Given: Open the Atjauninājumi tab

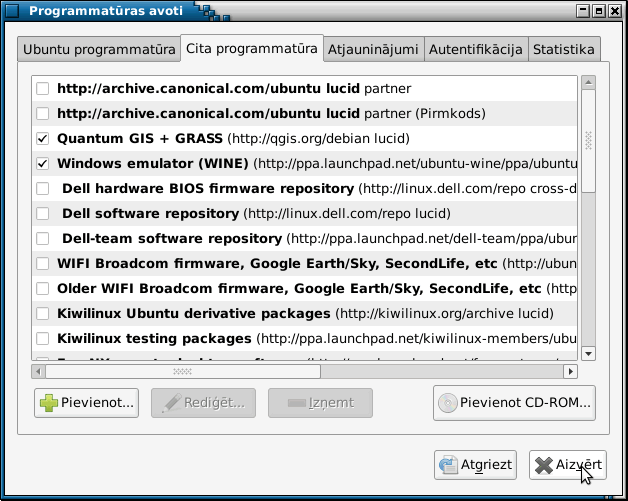Looking at the screenshot, I should (373, 49).
